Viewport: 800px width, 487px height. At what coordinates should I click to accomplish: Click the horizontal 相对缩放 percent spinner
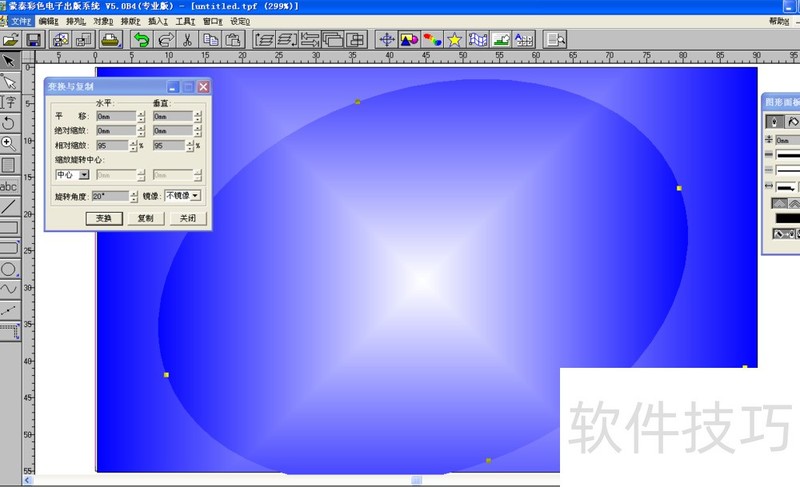[133, 146]
